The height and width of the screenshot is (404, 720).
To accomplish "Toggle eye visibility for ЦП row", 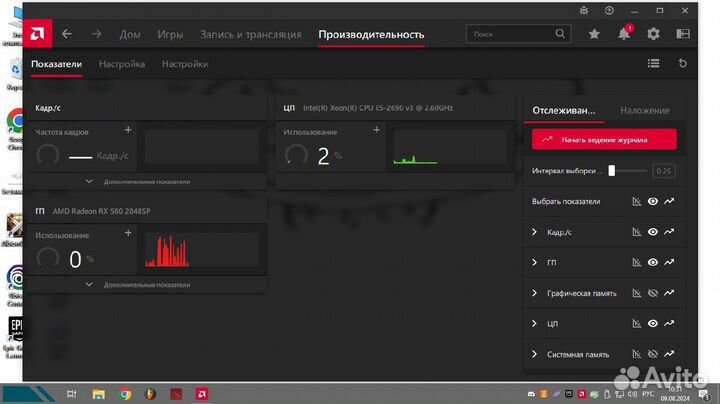I will pyautogui.click(x=653, y=324).
